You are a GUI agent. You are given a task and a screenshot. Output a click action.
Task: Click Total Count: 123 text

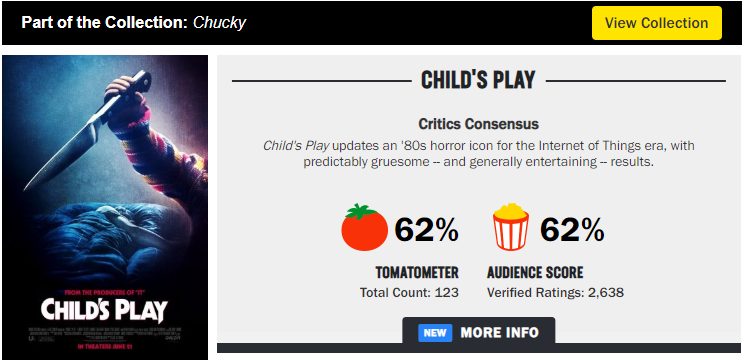point(409,292)
